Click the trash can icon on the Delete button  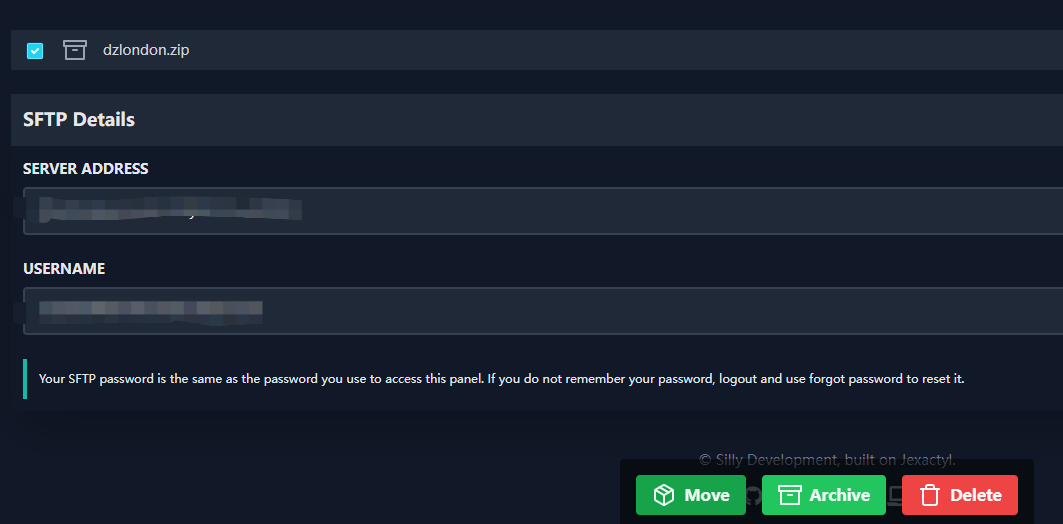click(x=929, y=496)
